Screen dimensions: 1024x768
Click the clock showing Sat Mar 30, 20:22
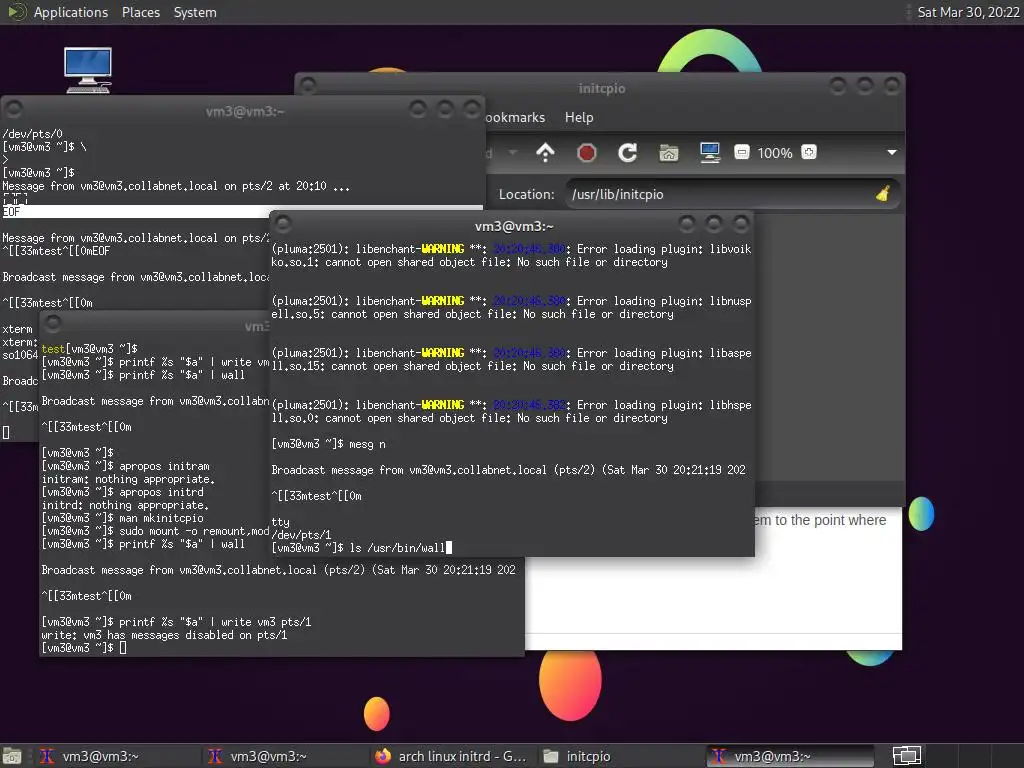tap(968, 12)
